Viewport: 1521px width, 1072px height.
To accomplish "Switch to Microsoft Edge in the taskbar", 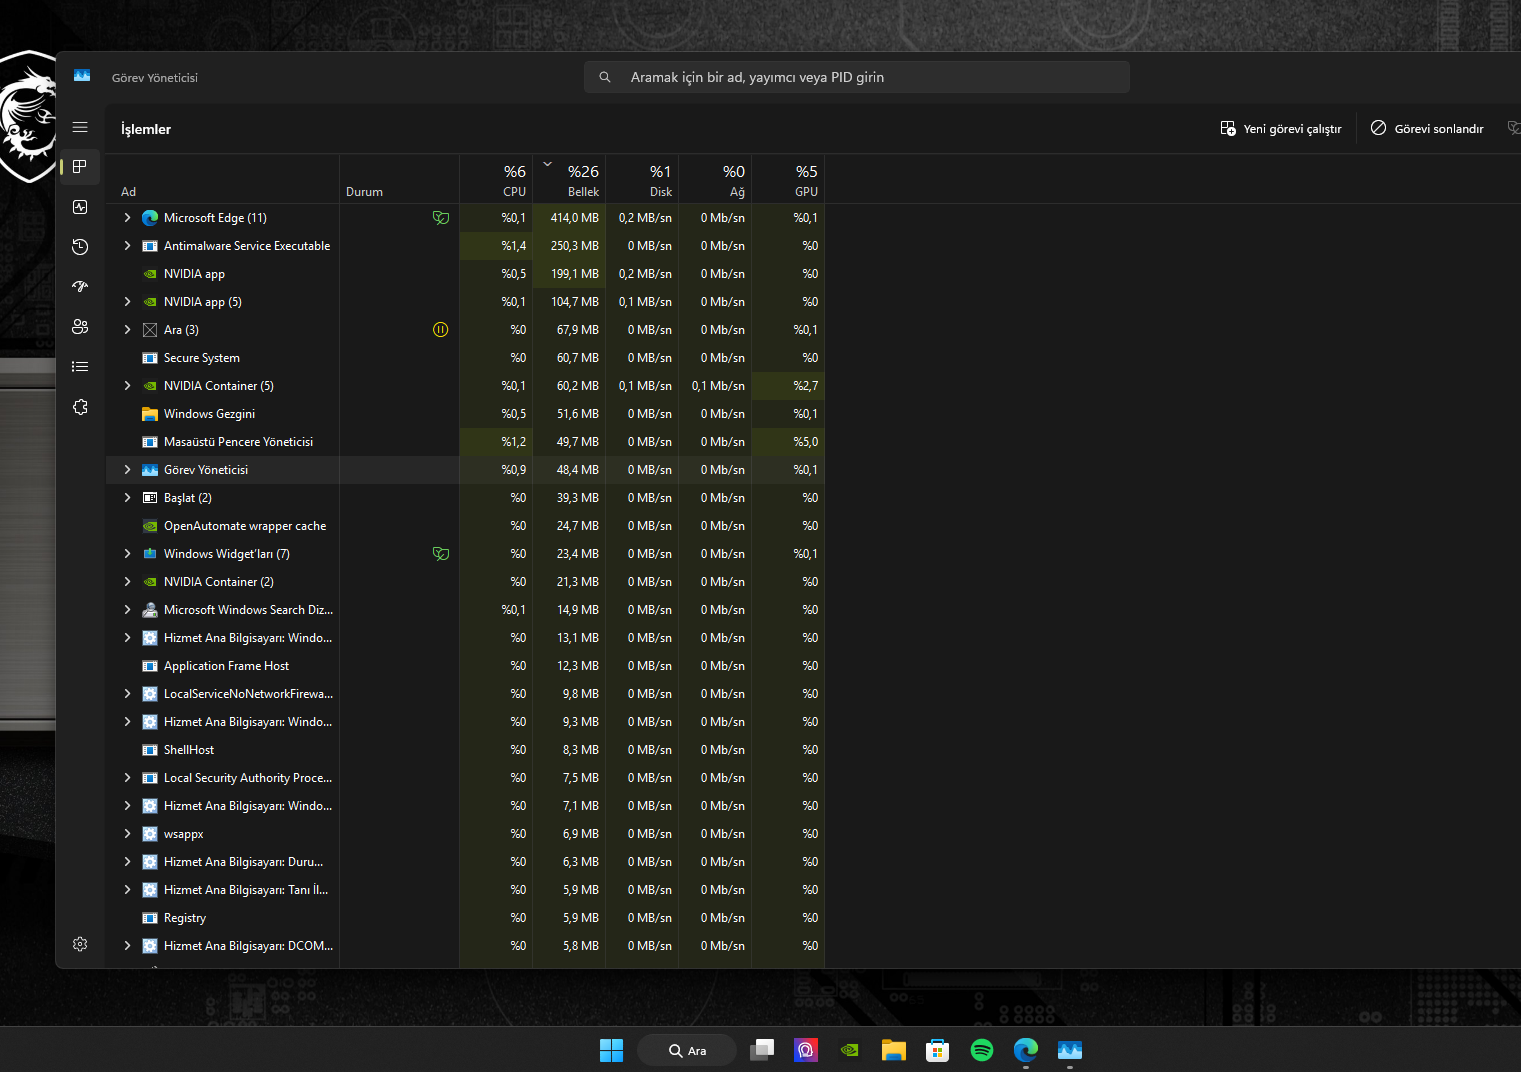I will click(x=1026, y=1050).
